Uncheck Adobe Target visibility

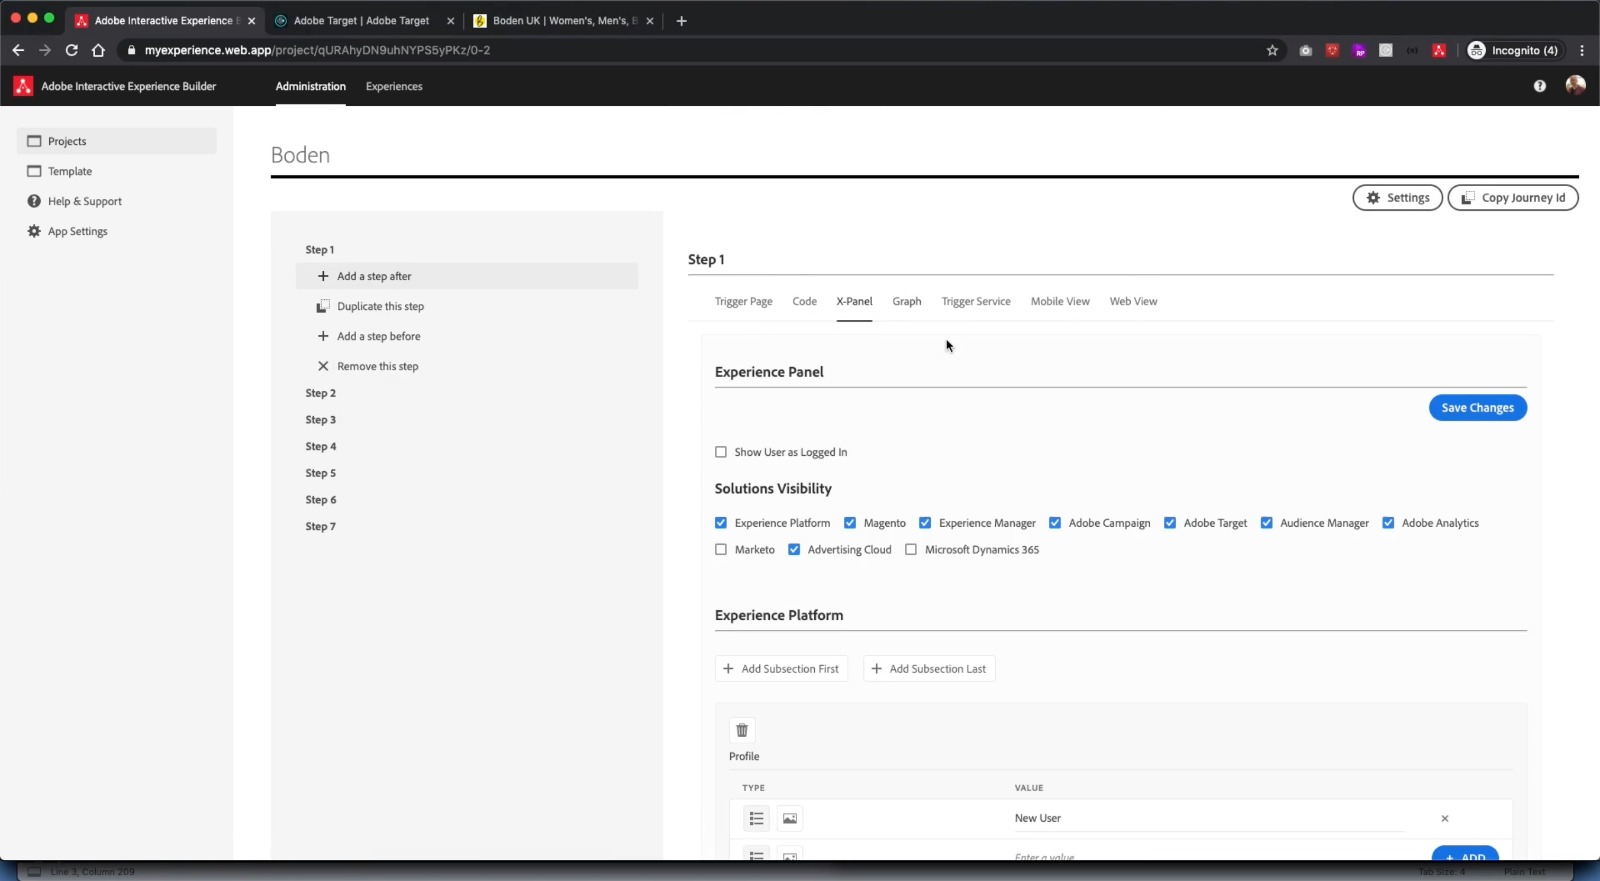(1170, 523)
